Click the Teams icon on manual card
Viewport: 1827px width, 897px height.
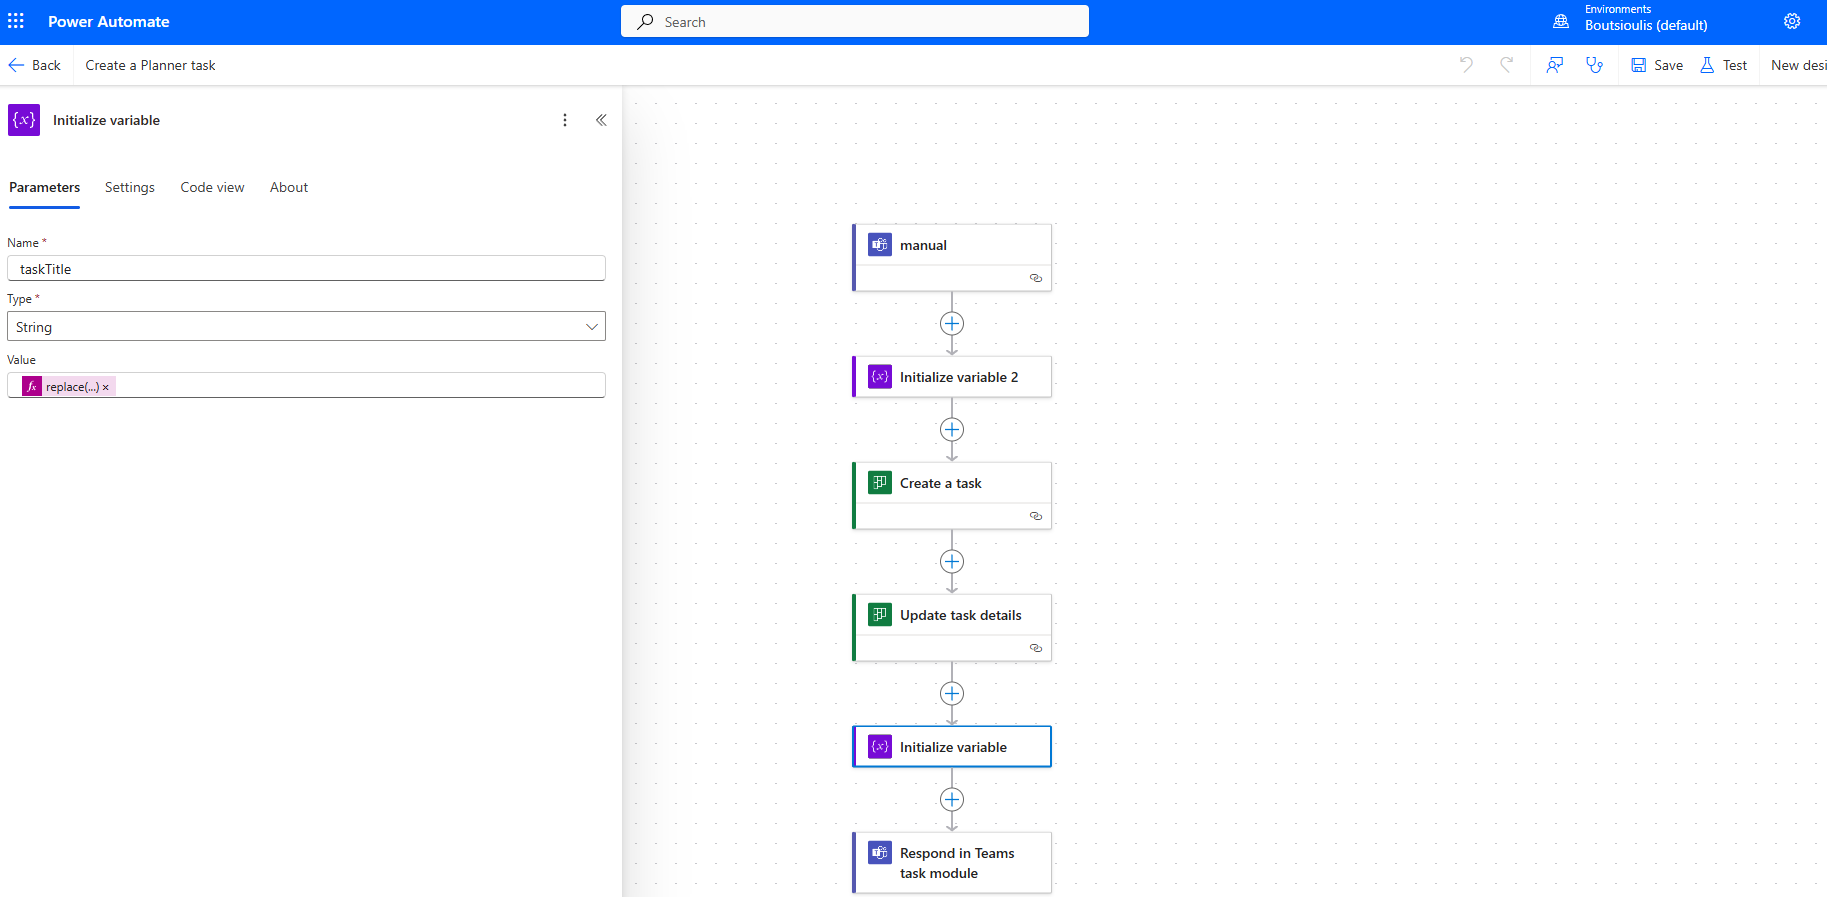[880, 245]
